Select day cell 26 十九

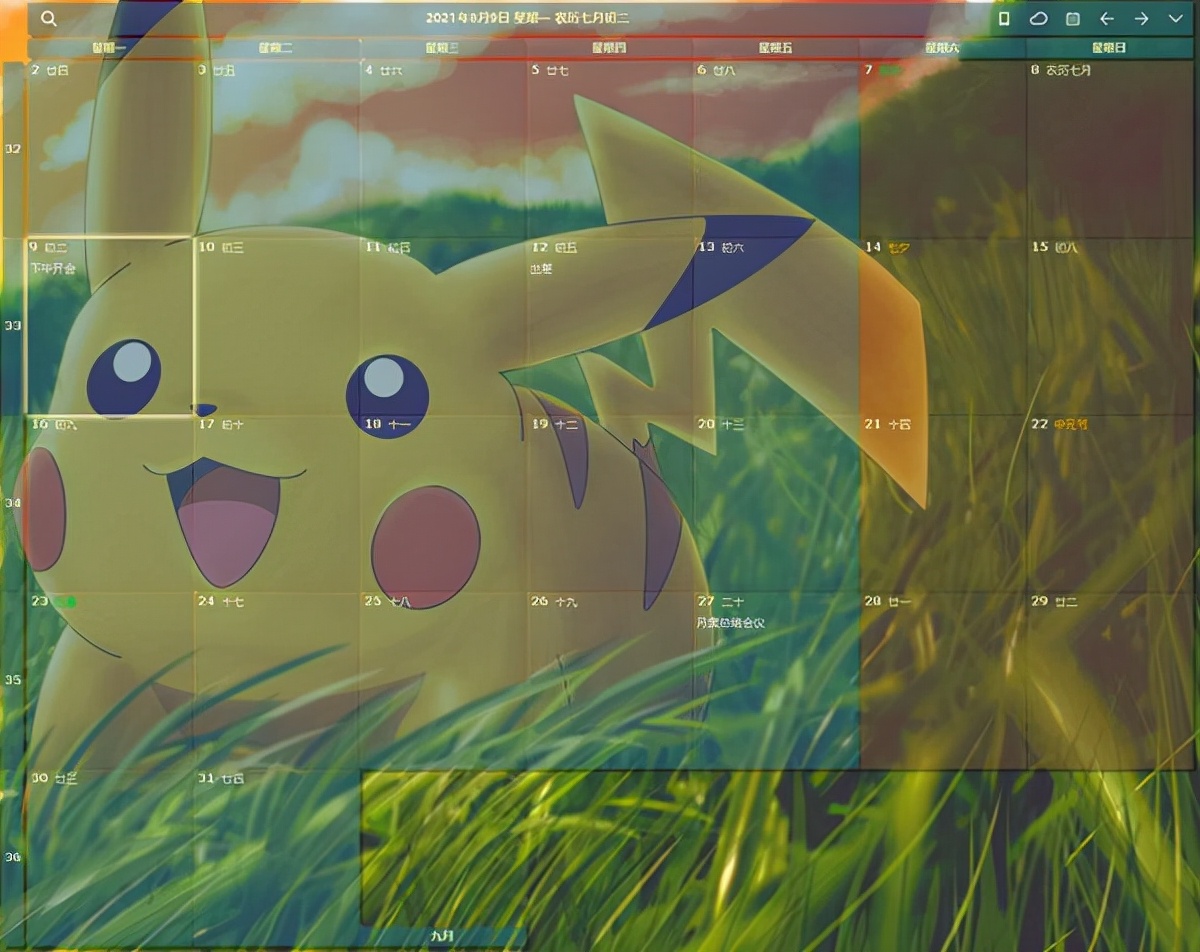pos(609,680)
